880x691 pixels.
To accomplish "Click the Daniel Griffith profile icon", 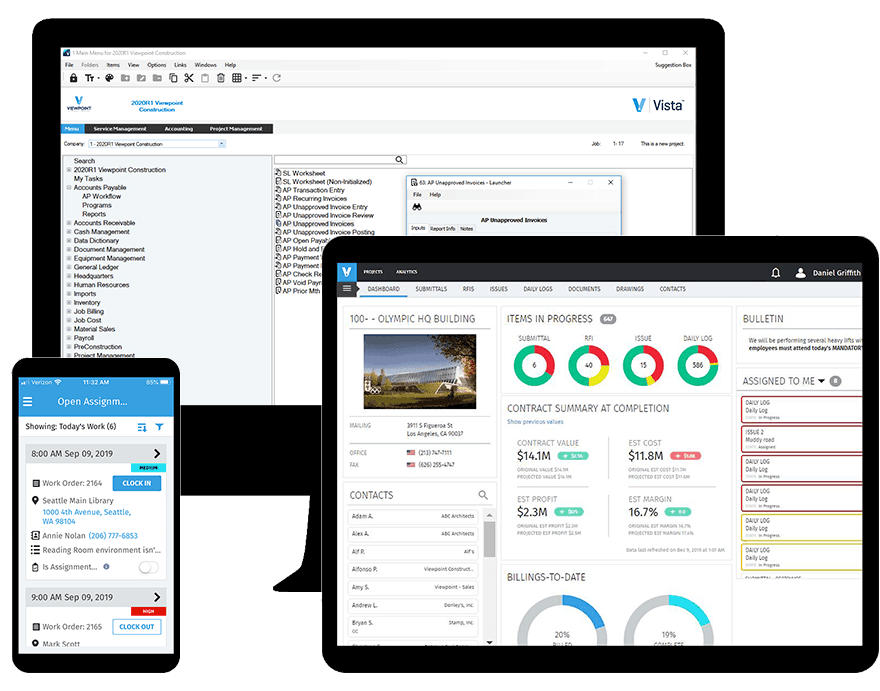I will pyautogui.click(x=799, y=272).
